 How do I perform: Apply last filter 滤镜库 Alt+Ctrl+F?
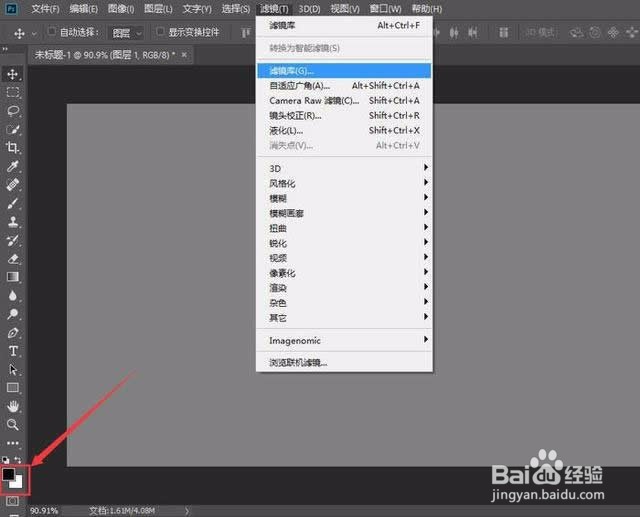[344, 25]
